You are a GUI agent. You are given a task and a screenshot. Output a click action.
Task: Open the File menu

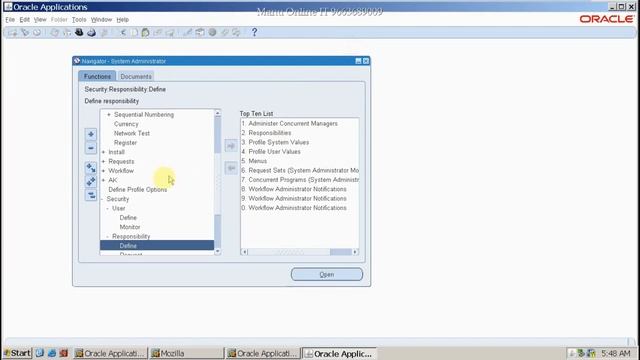[10, 20]
